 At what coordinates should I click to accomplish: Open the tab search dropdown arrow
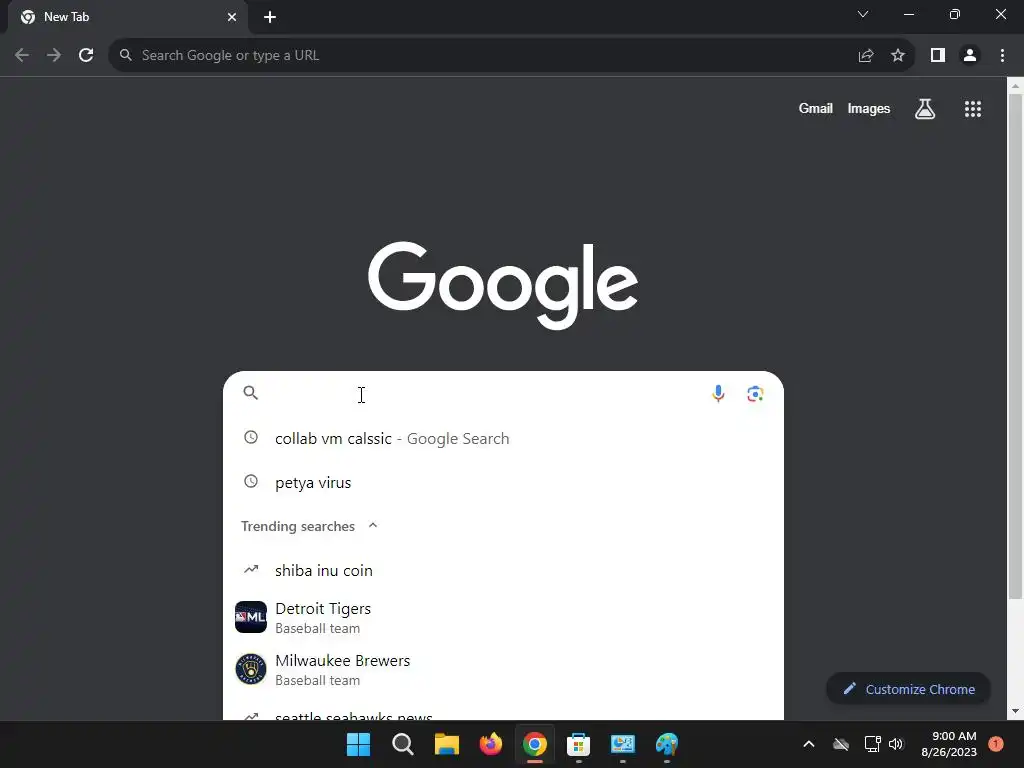(863, 14)
